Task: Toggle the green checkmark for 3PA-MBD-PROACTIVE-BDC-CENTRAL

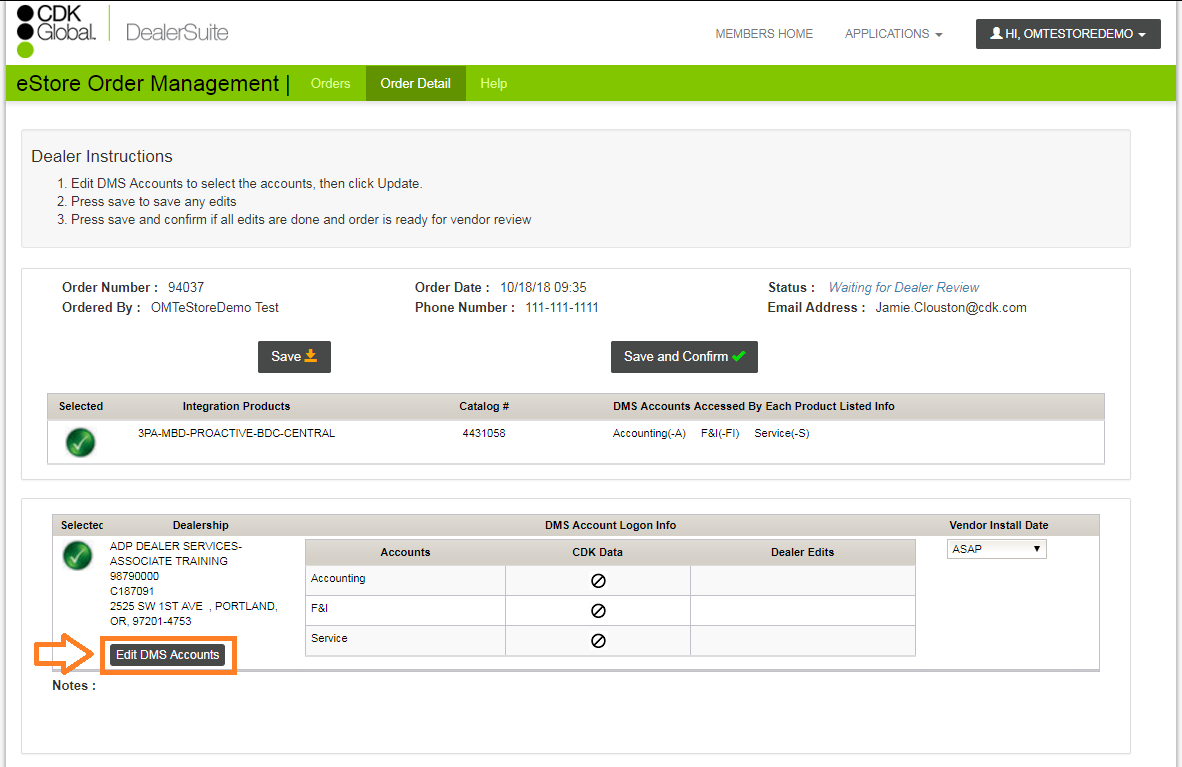Action: pyautogui.click(x=80, y=442)
